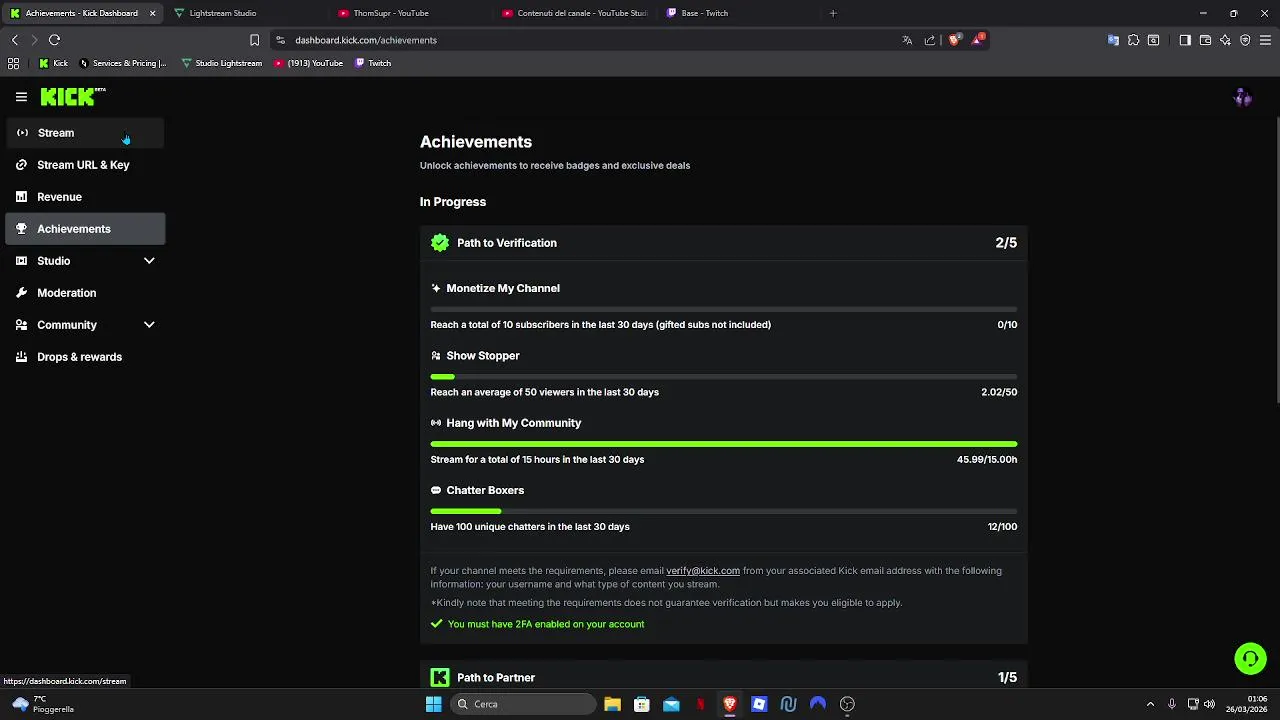
Task: Open the Brave VPN shield icon
Action: pos(1245,40)
